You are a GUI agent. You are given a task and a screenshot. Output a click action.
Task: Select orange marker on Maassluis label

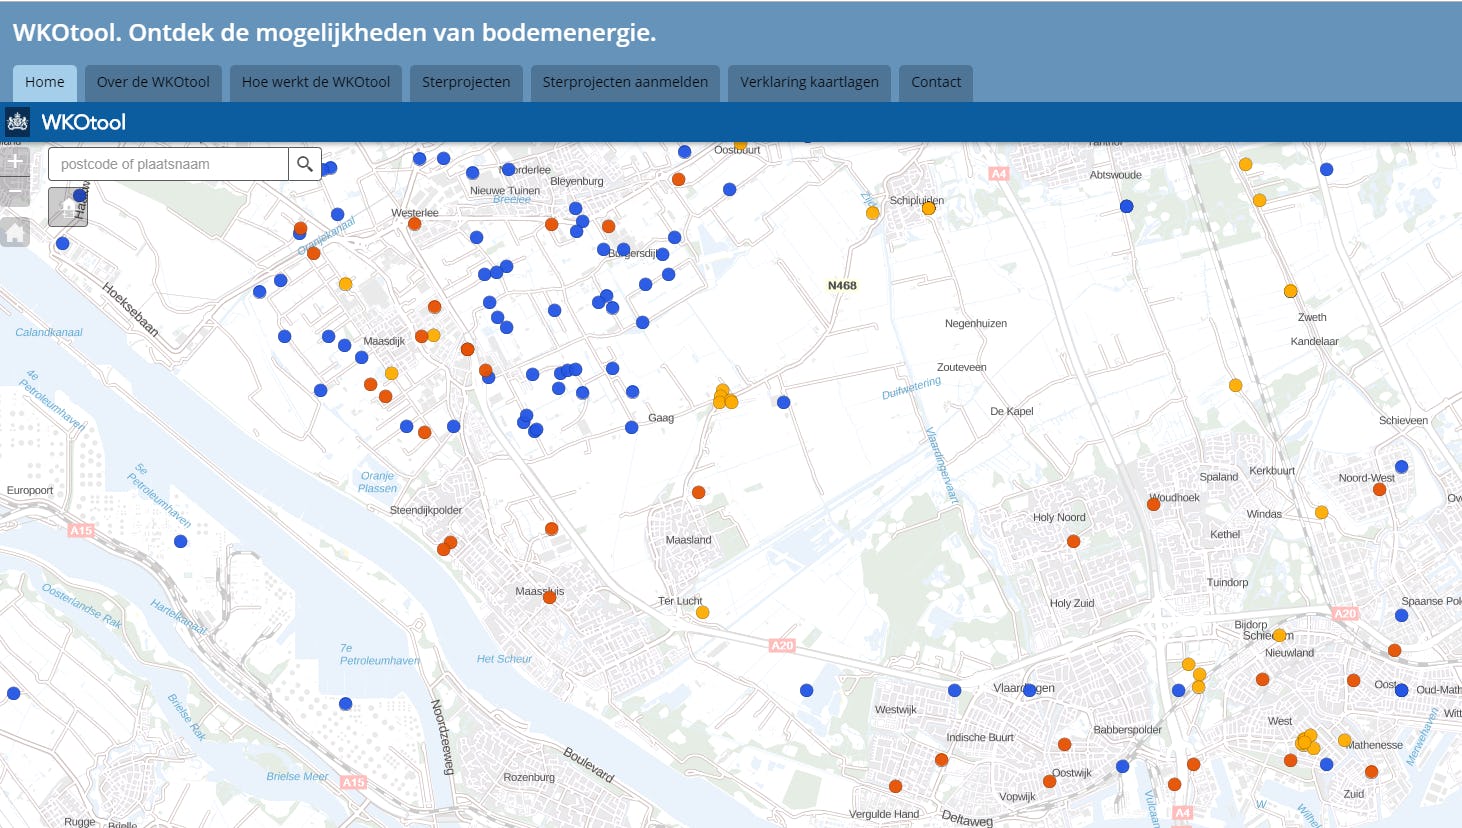pos(549,597)
